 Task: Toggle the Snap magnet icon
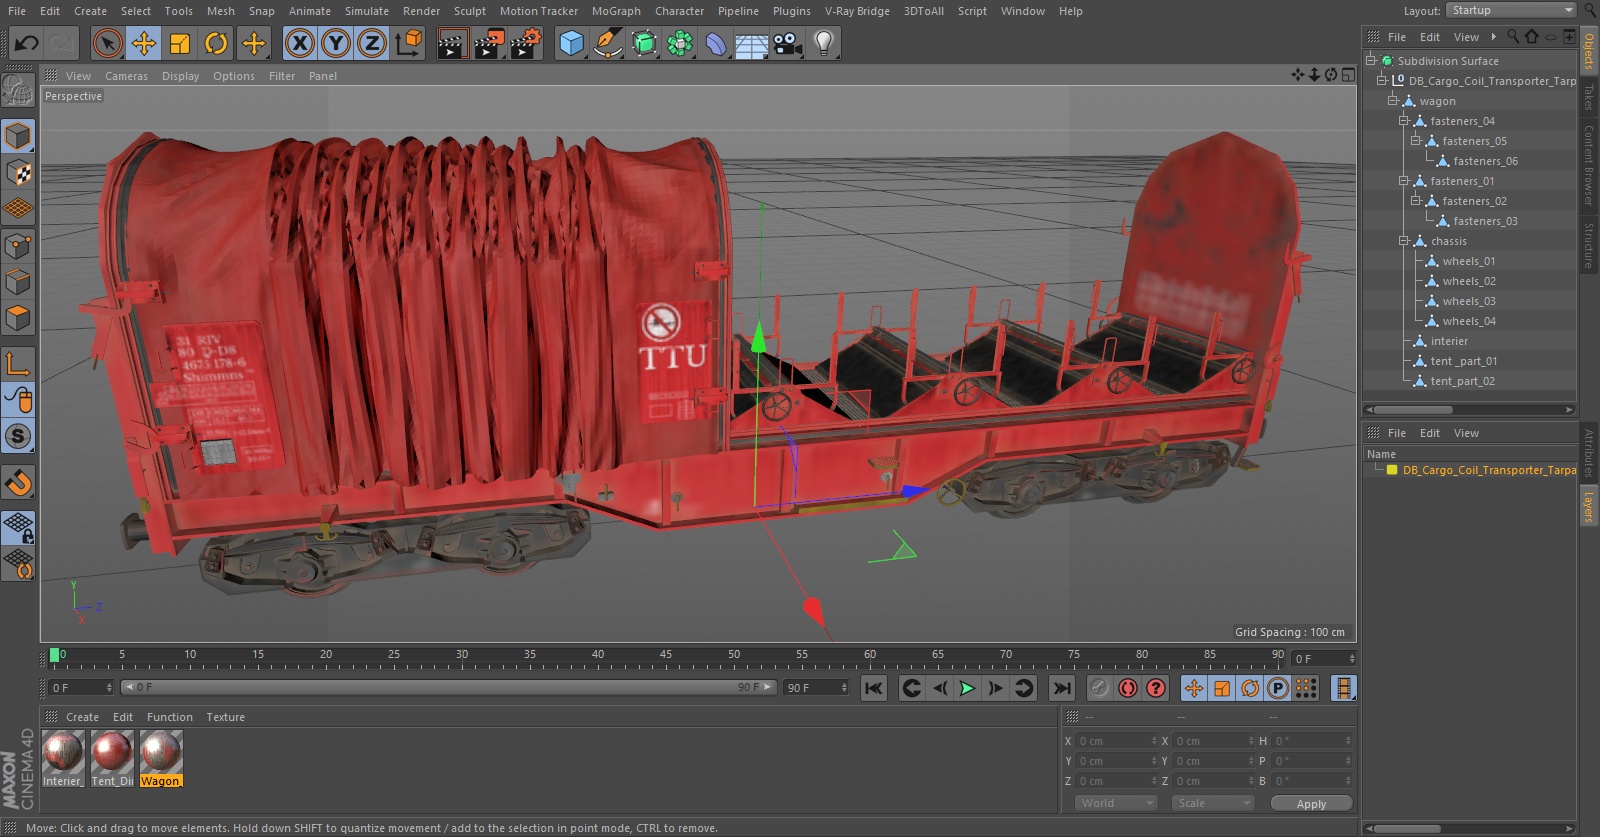coord(18,483)
